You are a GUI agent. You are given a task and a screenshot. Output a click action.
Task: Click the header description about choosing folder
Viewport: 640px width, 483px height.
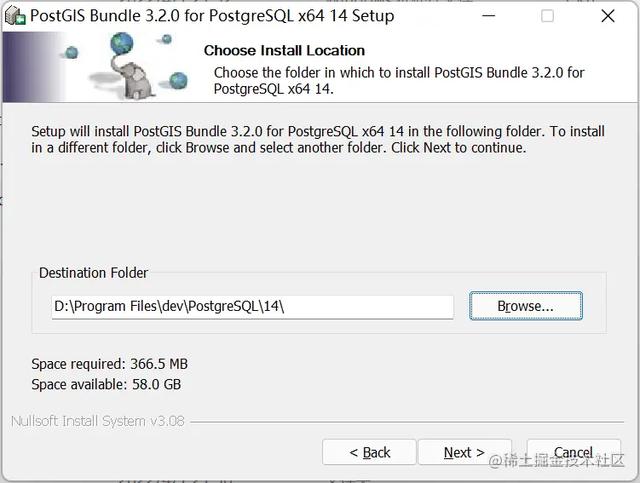click(x=399, y=80)
